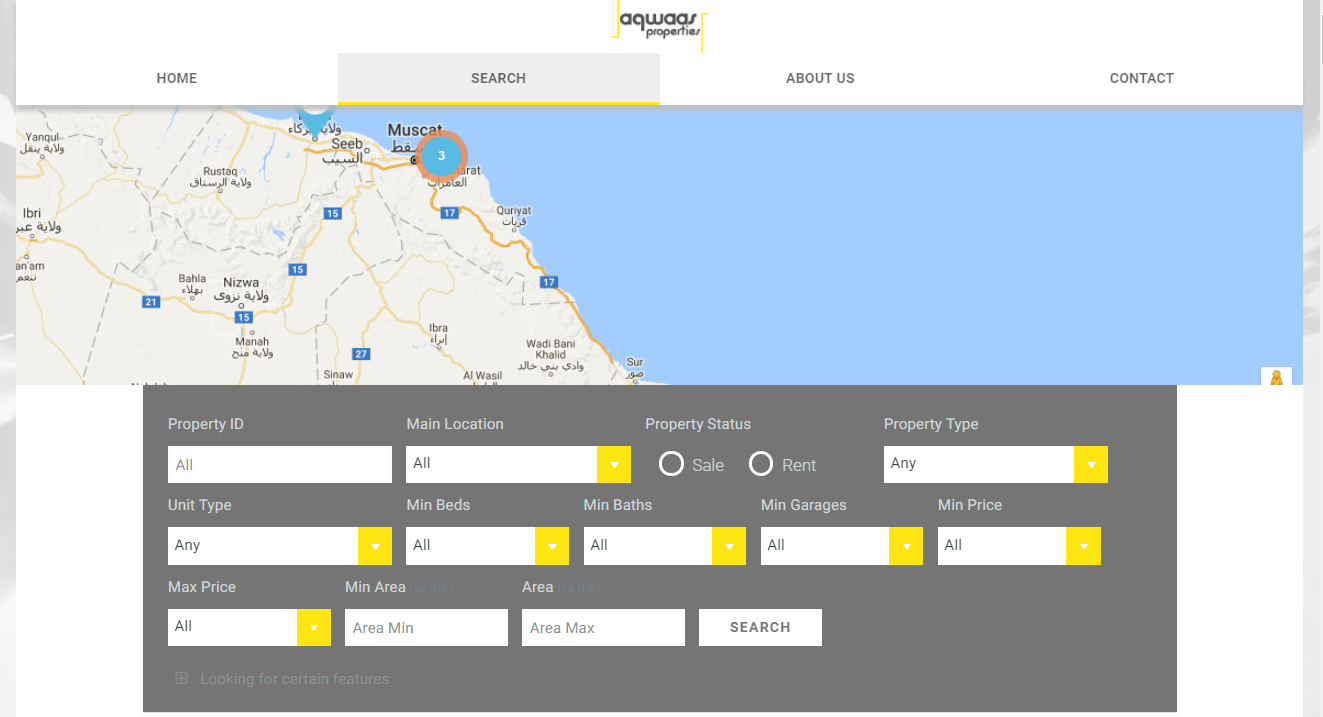Open the cluster marker showing 3 properties
This screenshot has height=717, width=1323.
(441, 156)
